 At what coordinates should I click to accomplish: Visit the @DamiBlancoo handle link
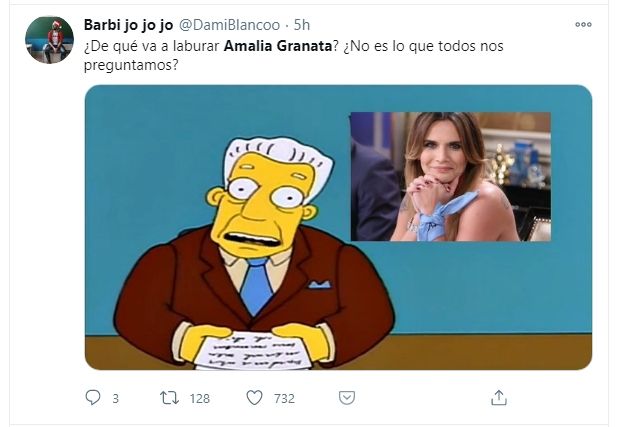point(229,25)
